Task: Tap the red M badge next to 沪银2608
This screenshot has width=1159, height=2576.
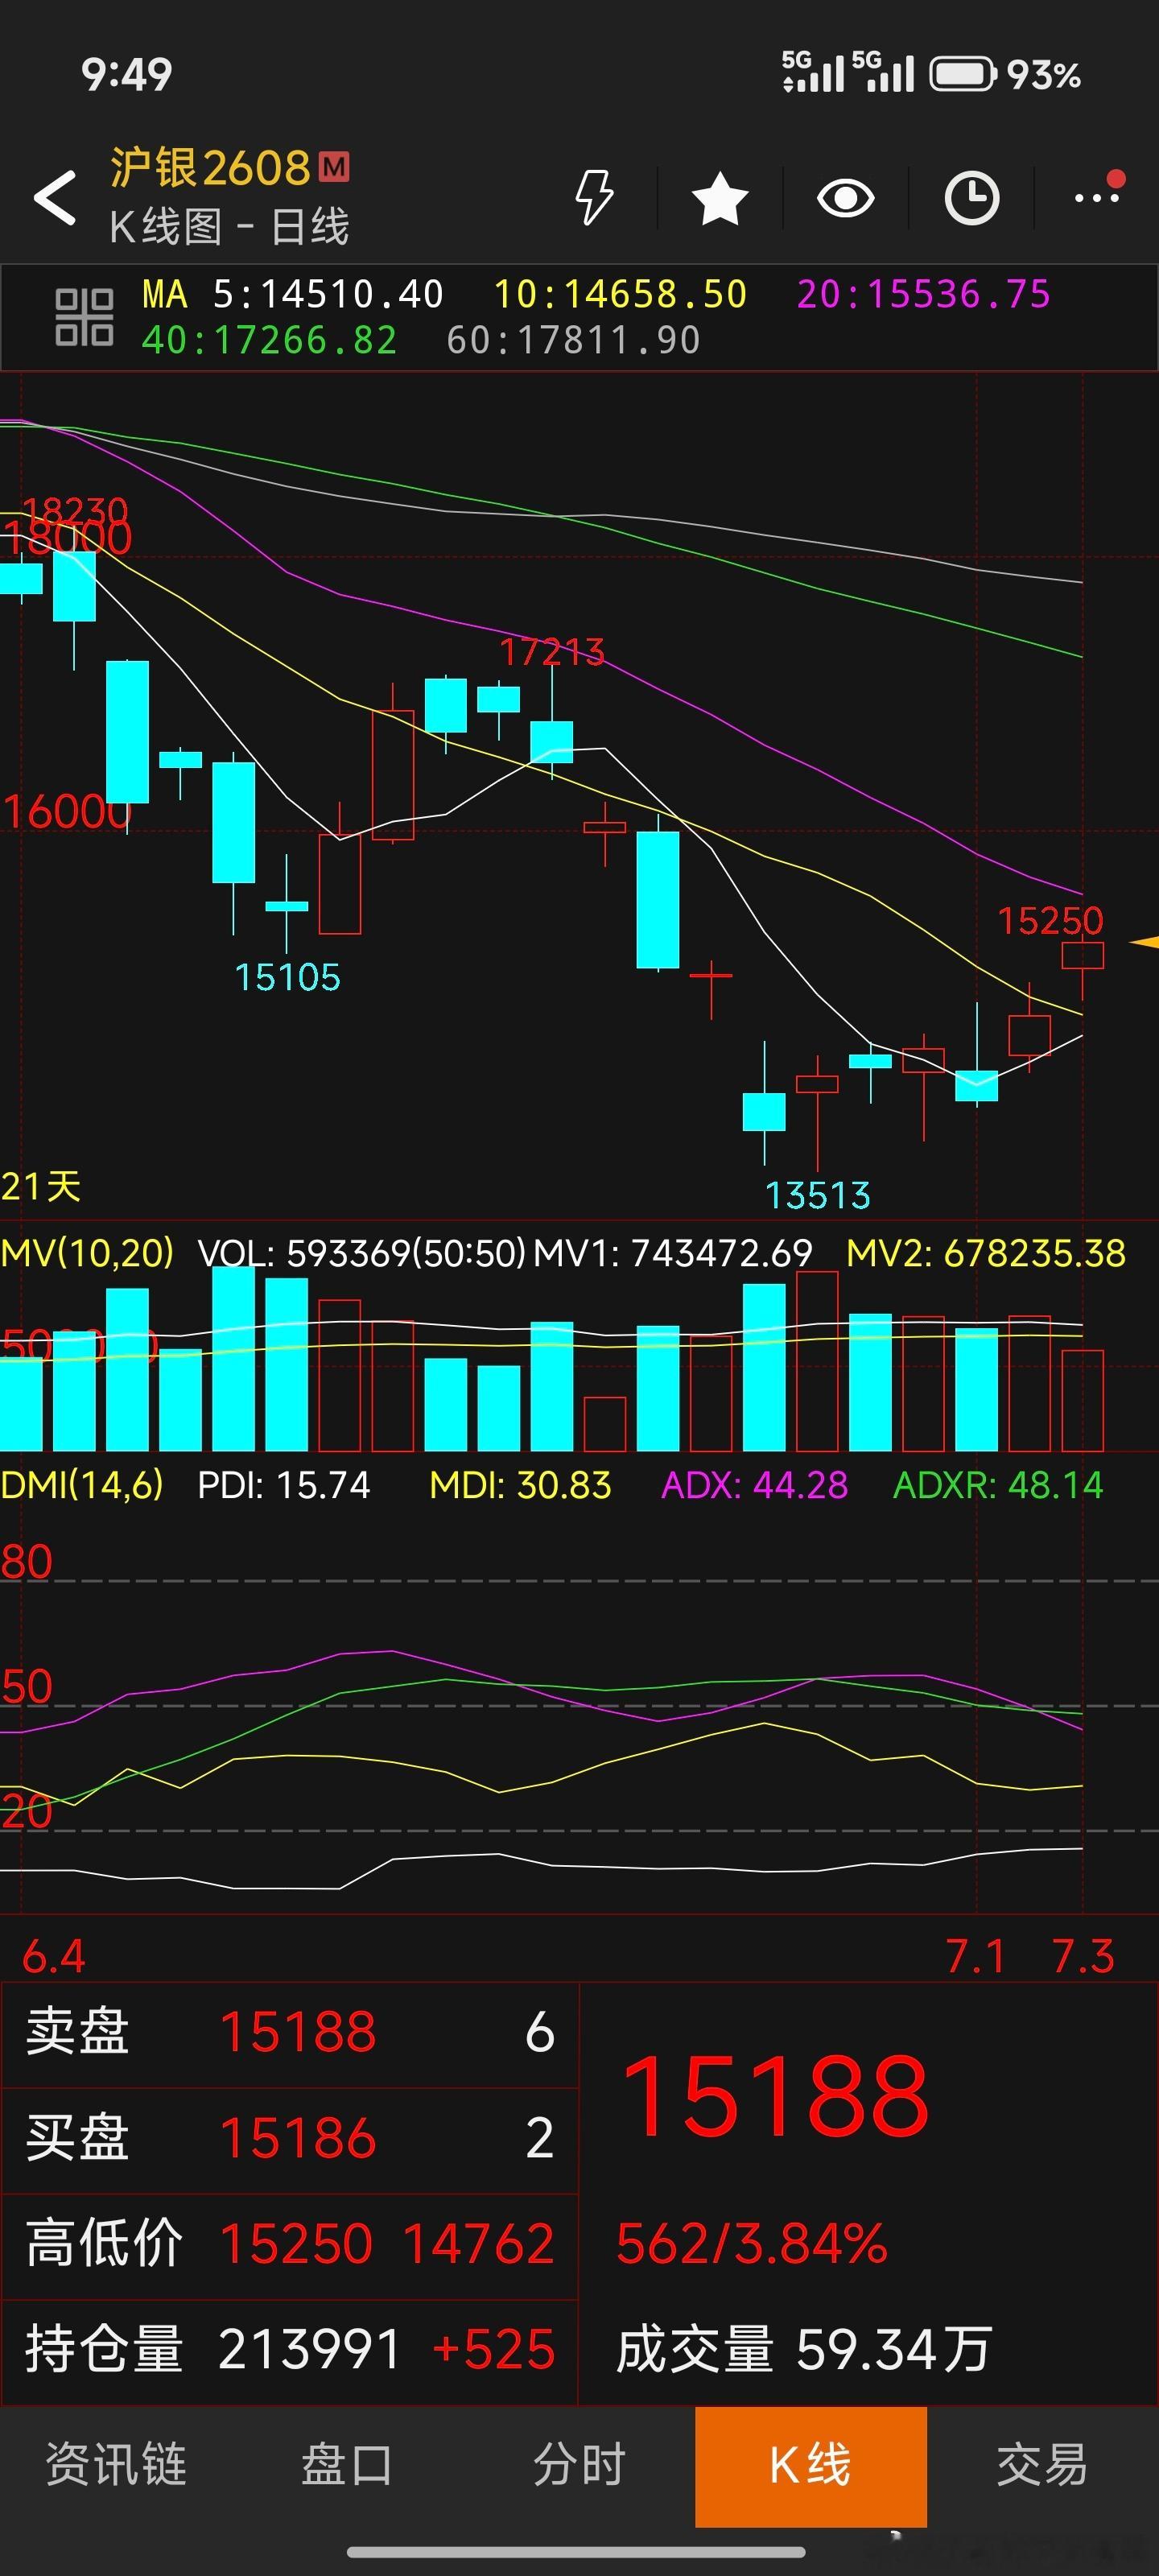Action: (x=334, y=166)
